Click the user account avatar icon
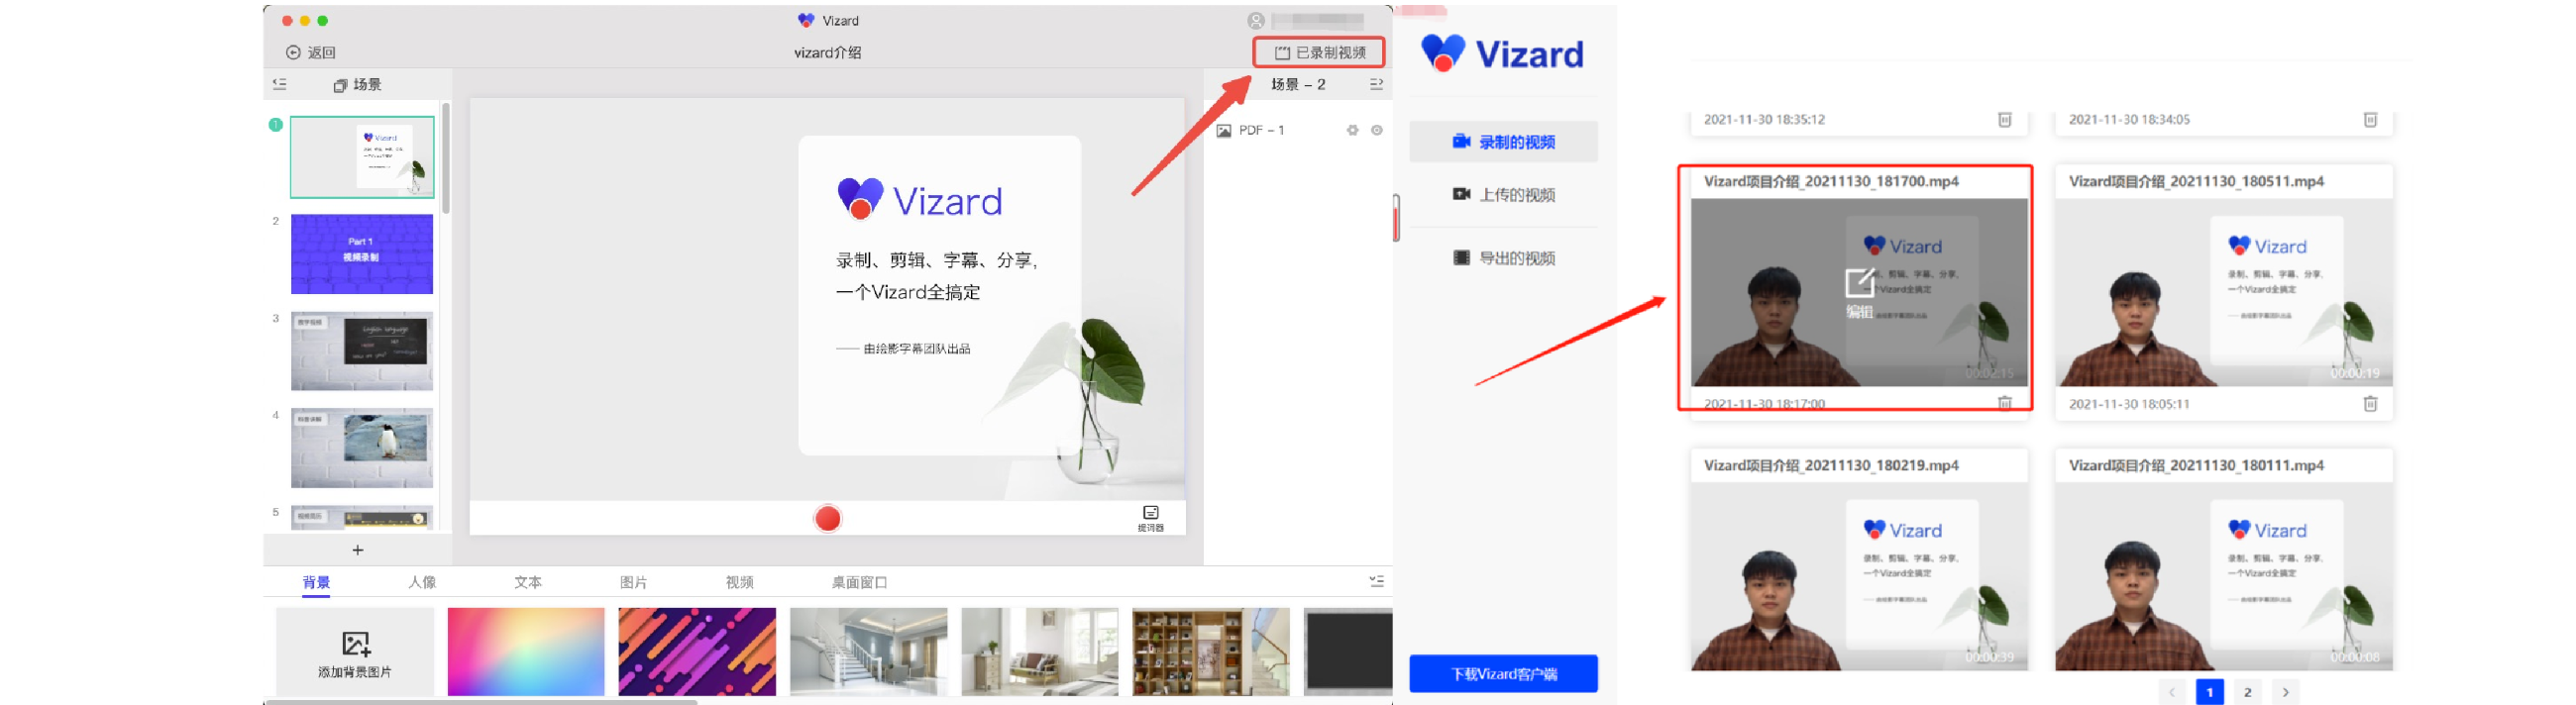Screen dimensions: 2576x705 click(1256, 21)
